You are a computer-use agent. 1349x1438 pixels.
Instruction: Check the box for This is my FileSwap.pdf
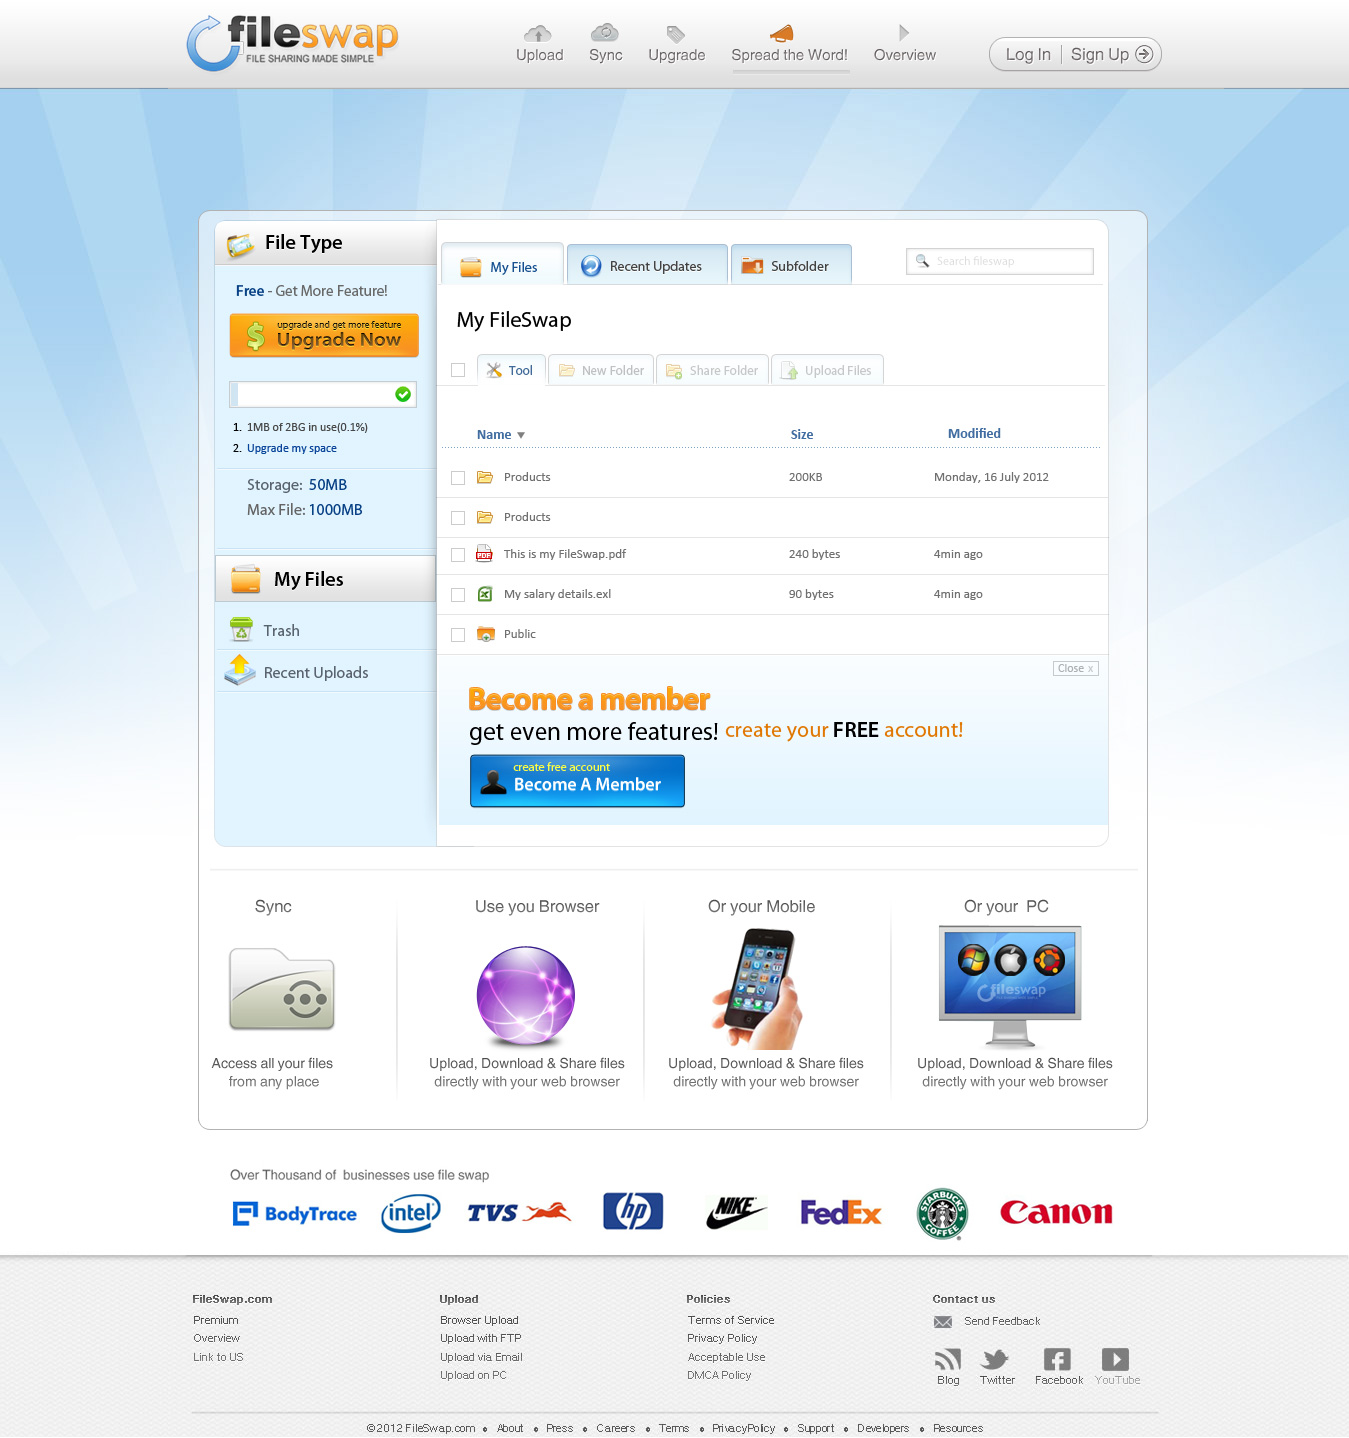point(458,555)
